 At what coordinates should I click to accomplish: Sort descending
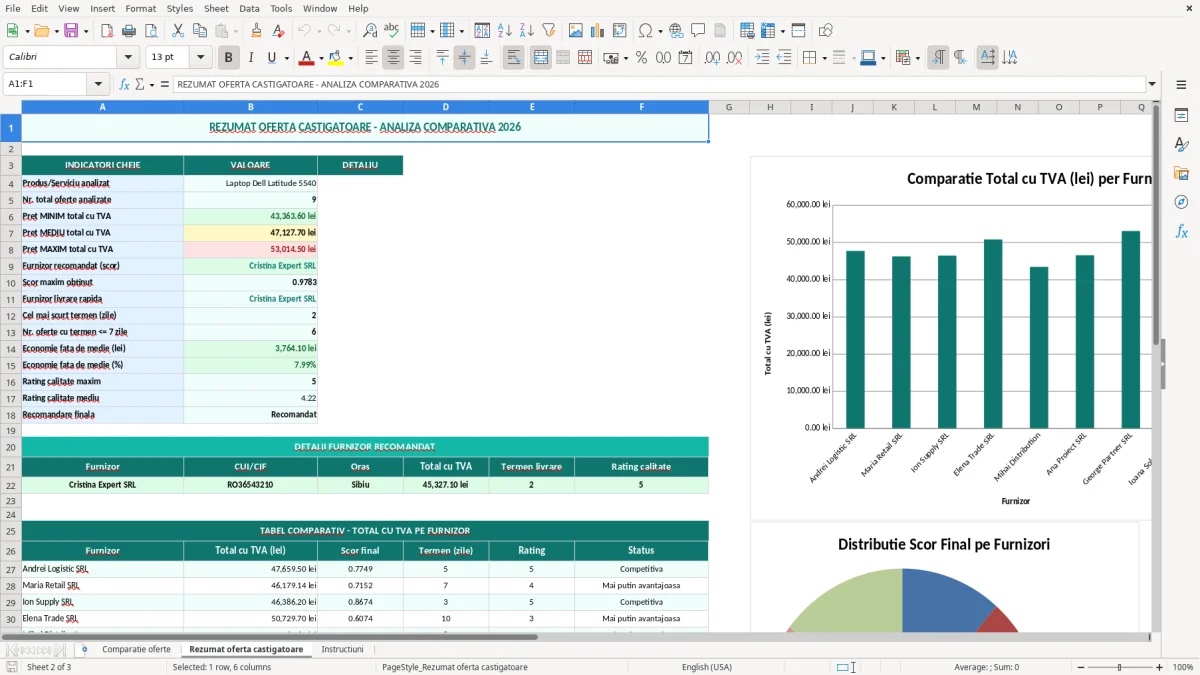[x=526, y=31]
